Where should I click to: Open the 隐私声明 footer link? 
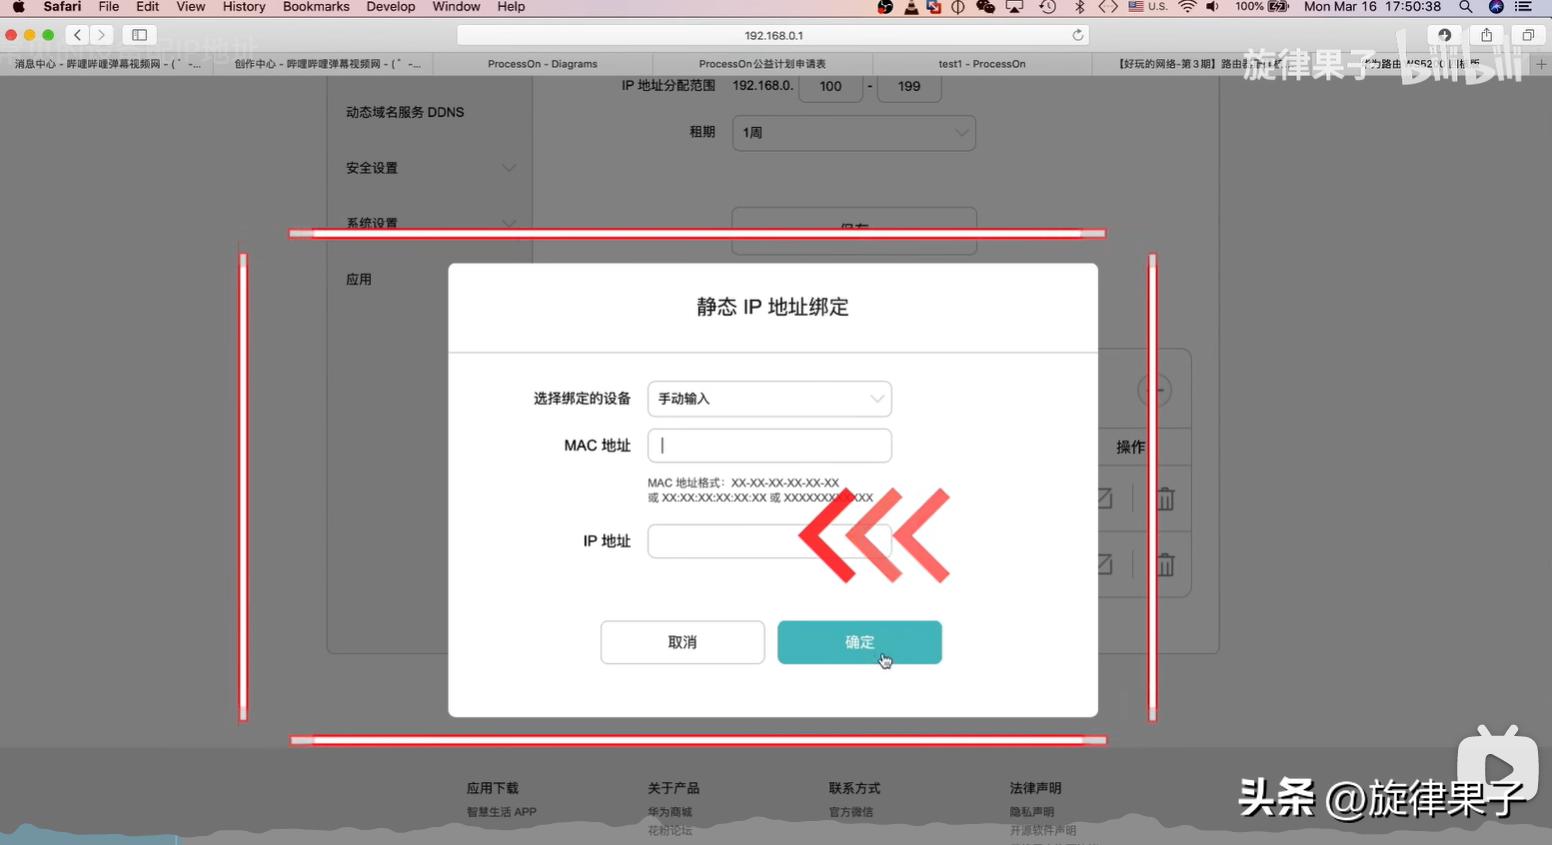[1032, 812]
